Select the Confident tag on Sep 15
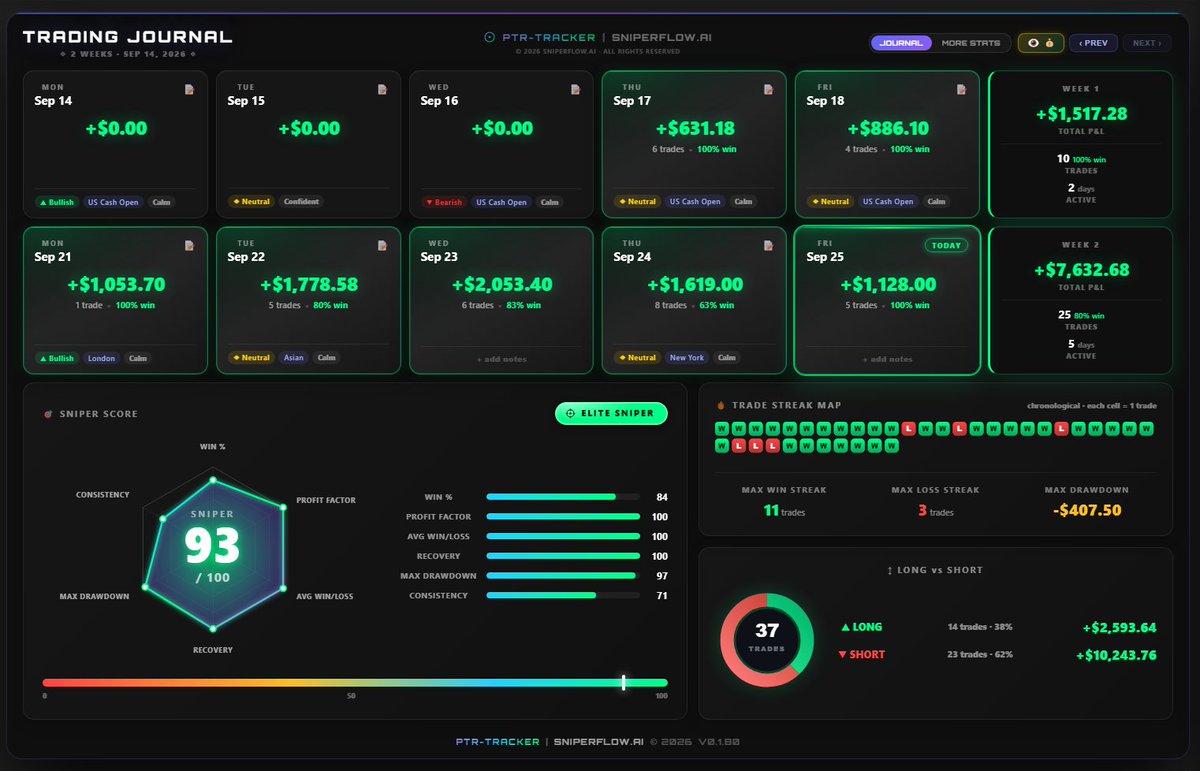This screenshot has height=771, width=1200. (301, 202)
